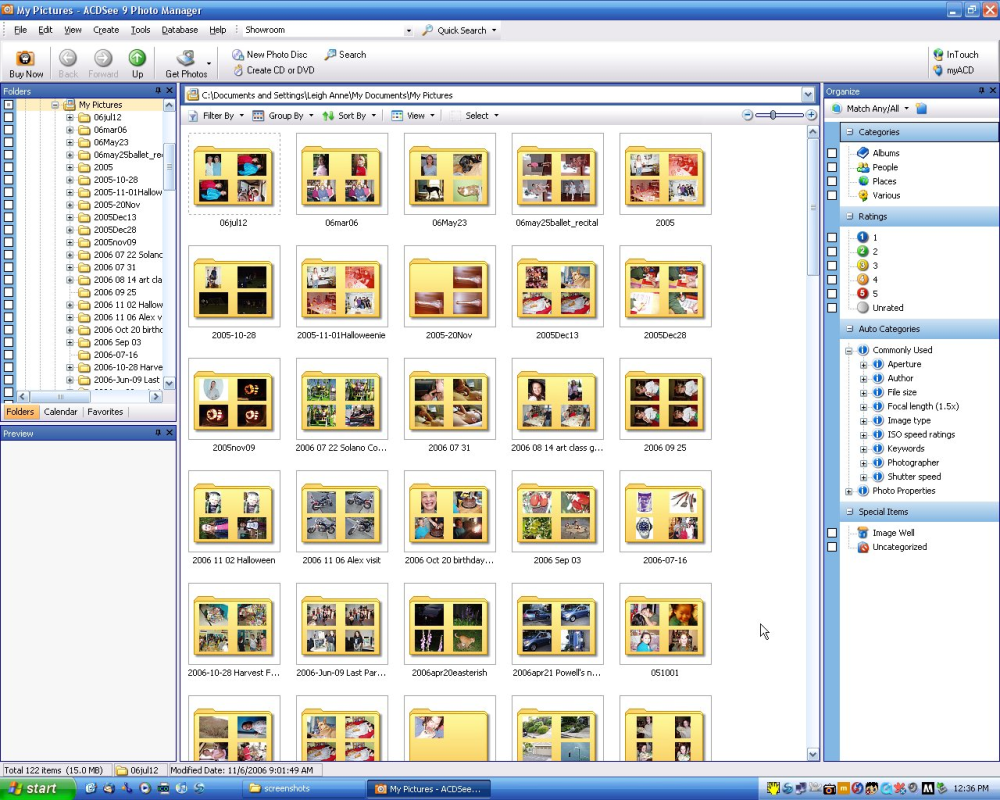The height and width of the screenshot is (800, 1000).
Task: Click the Buy Now toolbar icon
Action: 26,59
